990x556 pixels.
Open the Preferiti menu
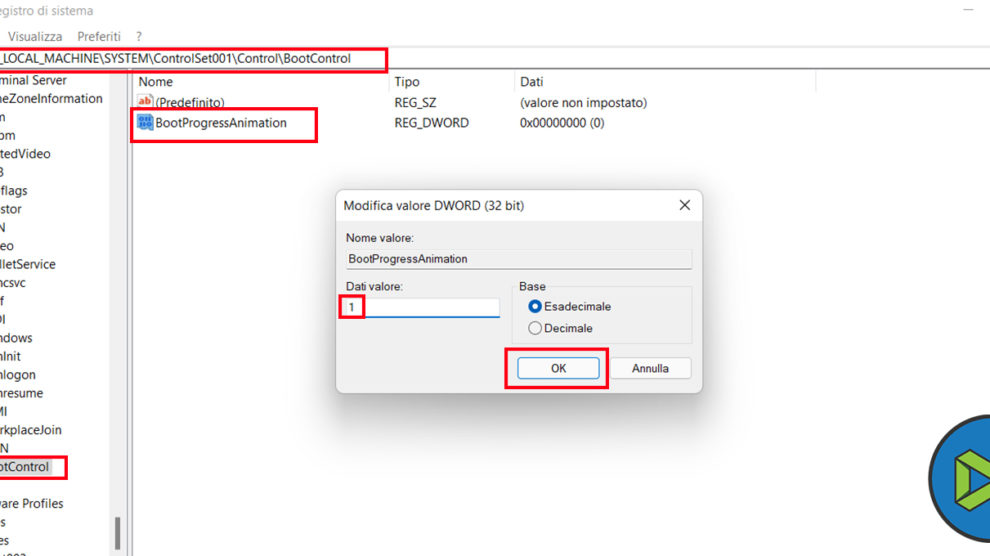tap(98, 37)
